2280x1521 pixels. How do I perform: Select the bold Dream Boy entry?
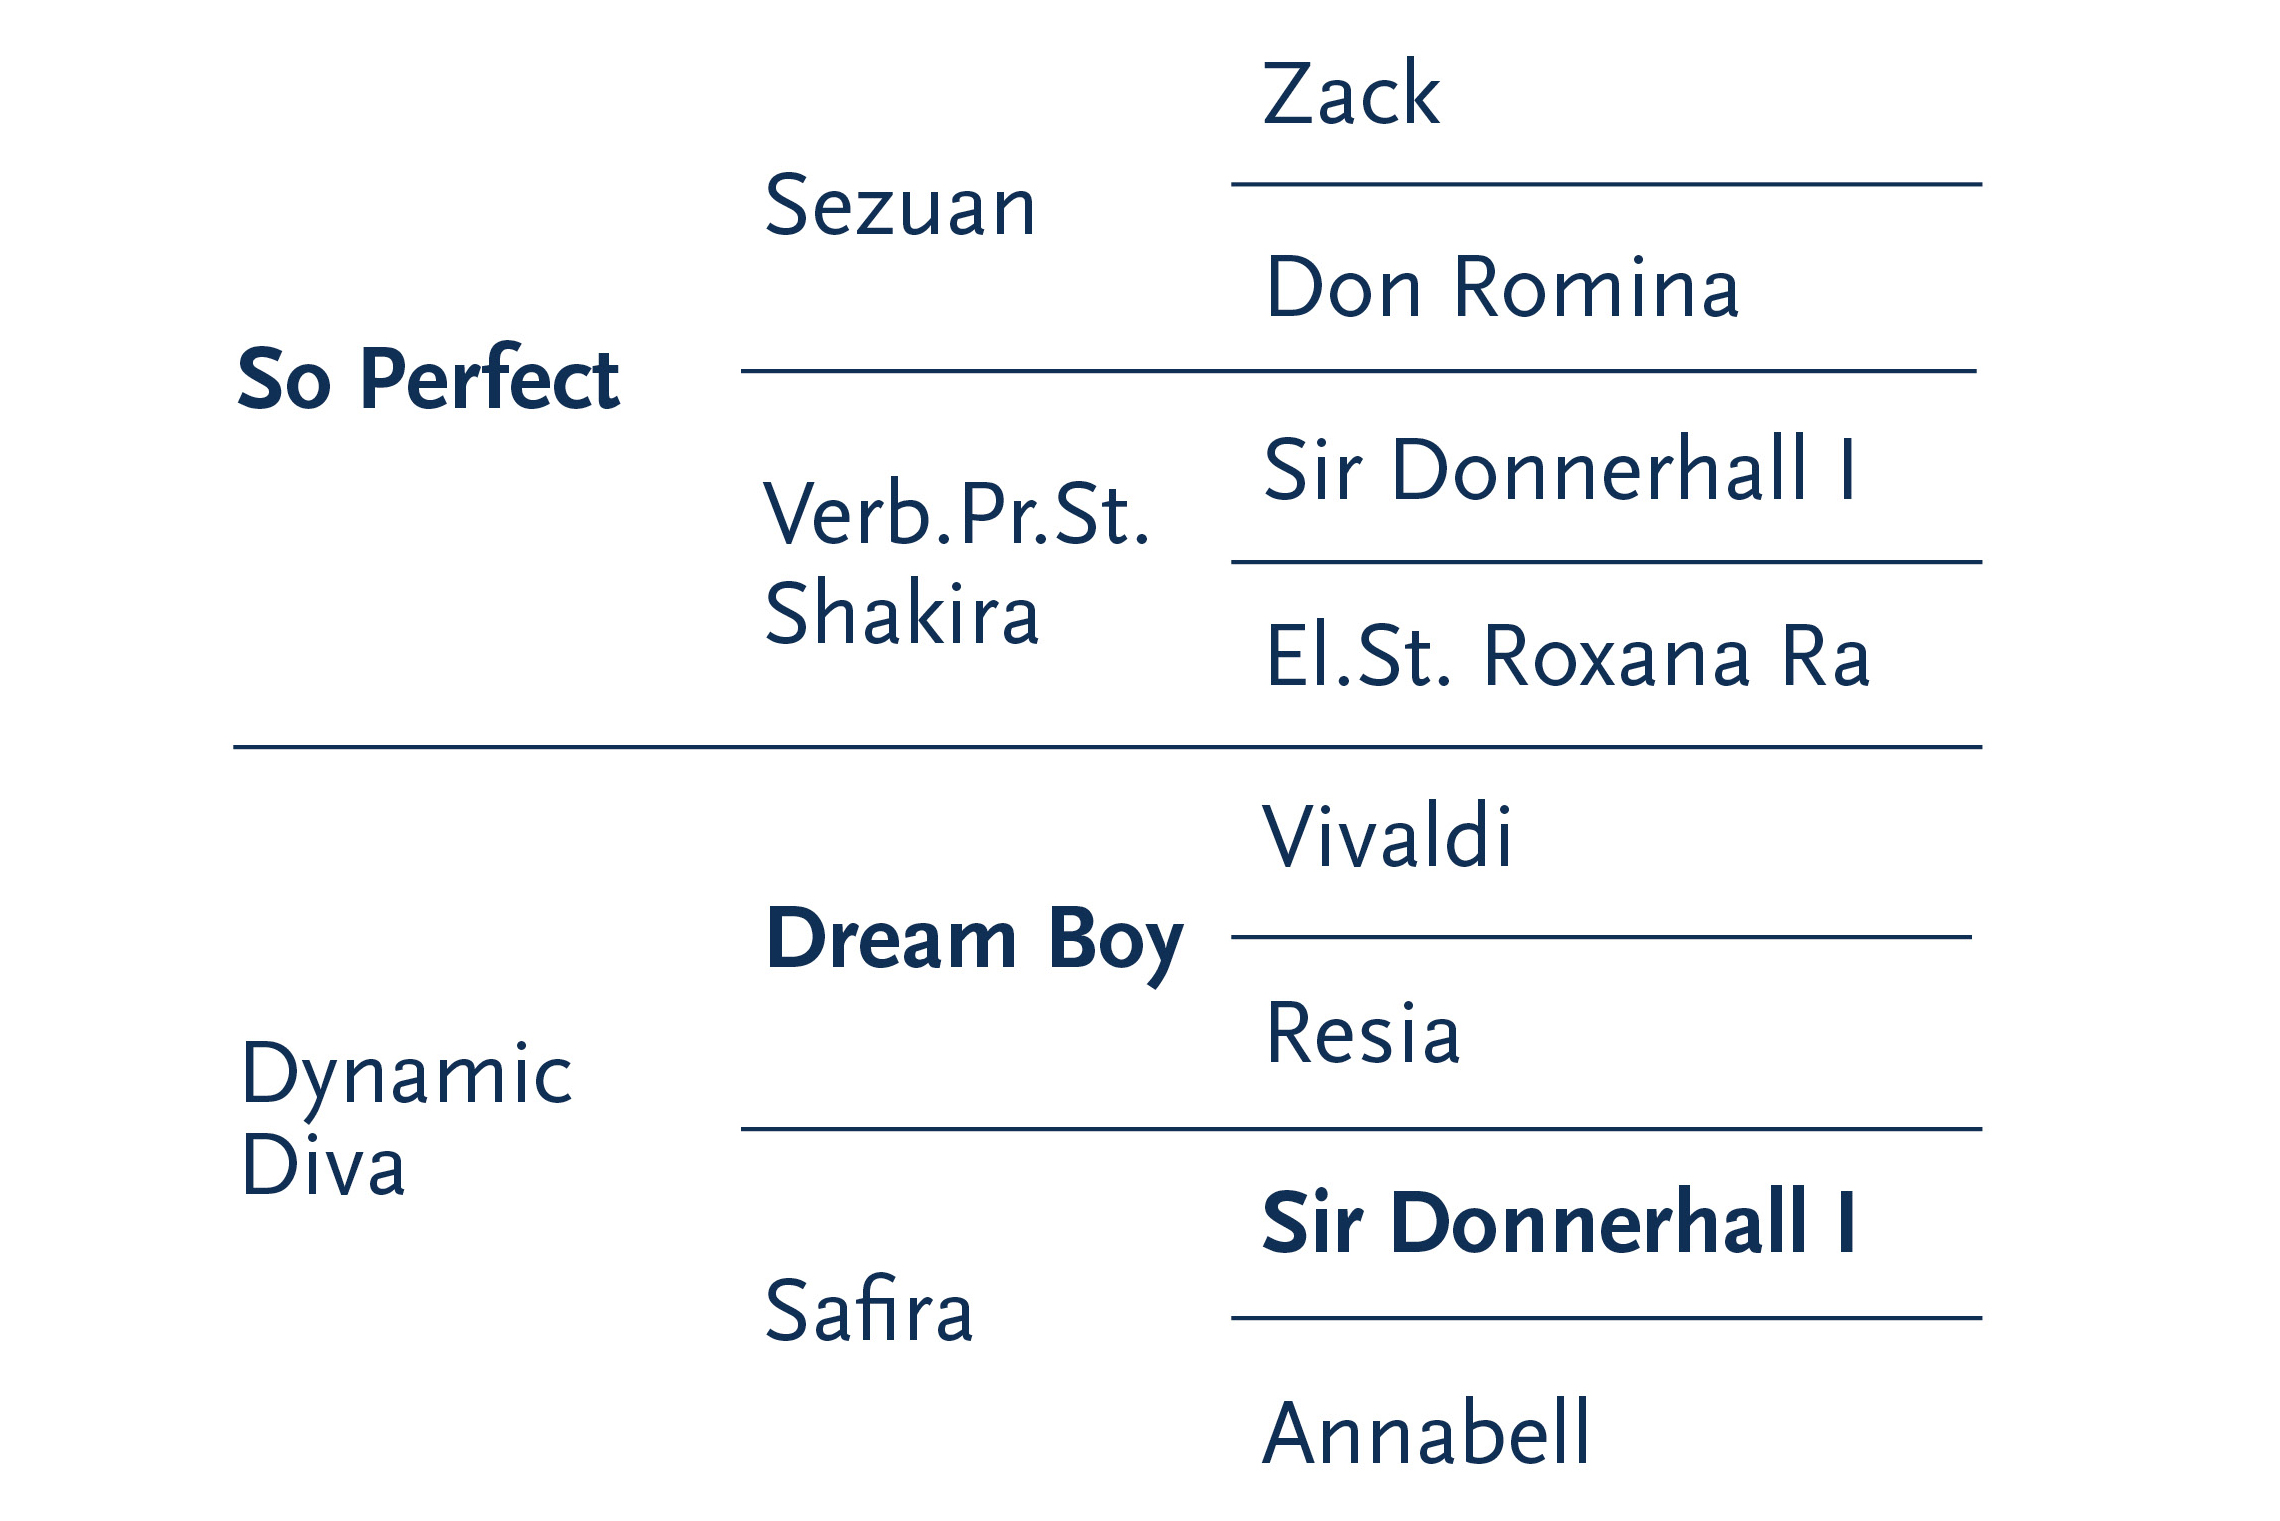(x=974, y=941)
